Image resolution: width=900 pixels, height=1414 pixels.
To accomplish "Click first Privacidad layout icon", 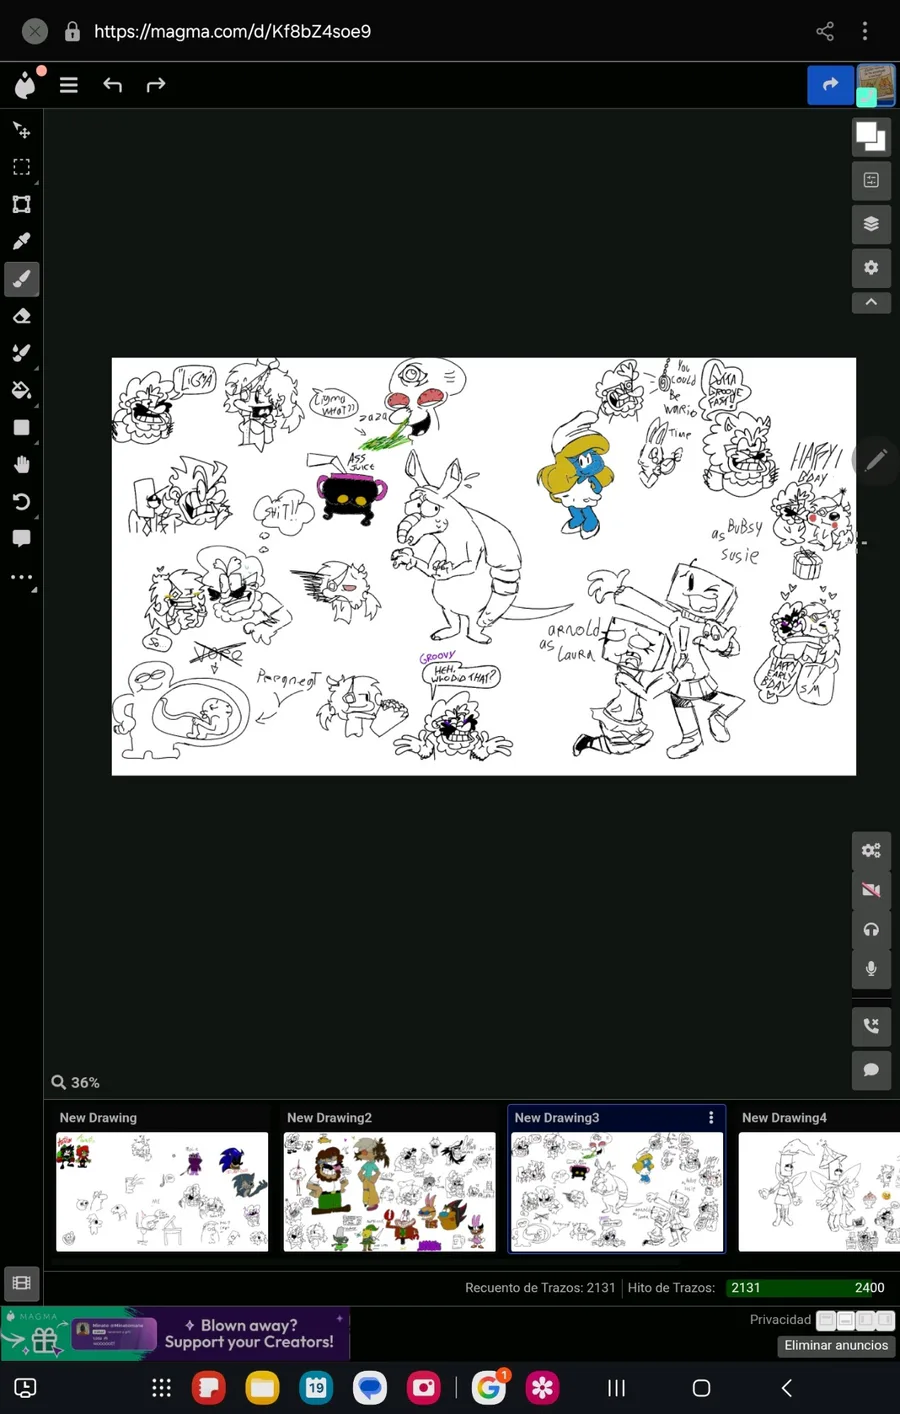I will point(826,1320).
